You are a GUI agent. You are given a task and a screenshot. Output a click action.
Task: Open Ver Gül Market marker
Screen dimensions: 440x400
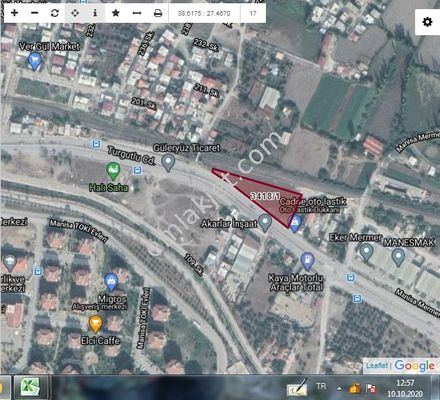click(35, 61)
